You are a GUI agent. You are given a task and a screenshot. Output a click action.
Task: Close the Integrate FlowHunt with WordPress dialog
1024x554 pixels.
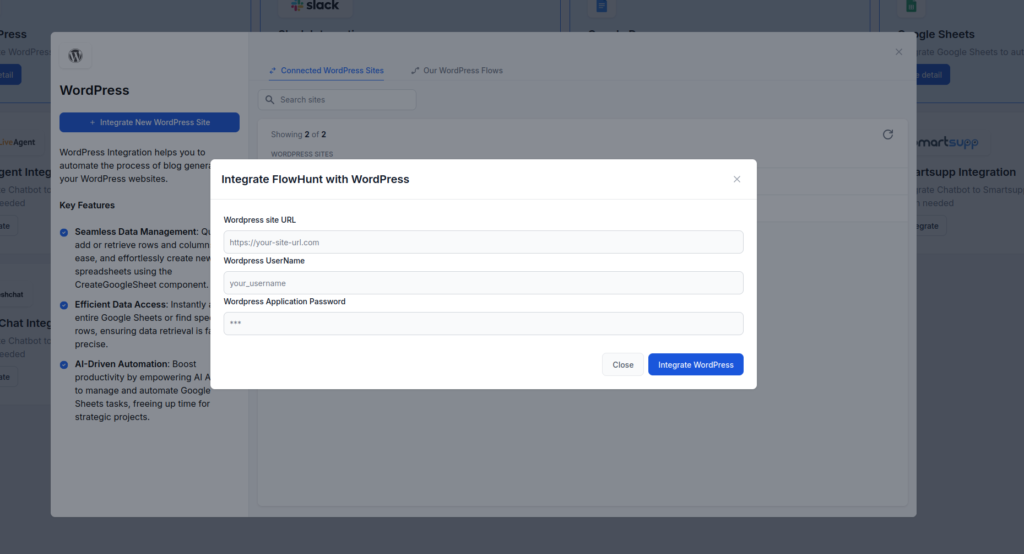coord(737,179)
